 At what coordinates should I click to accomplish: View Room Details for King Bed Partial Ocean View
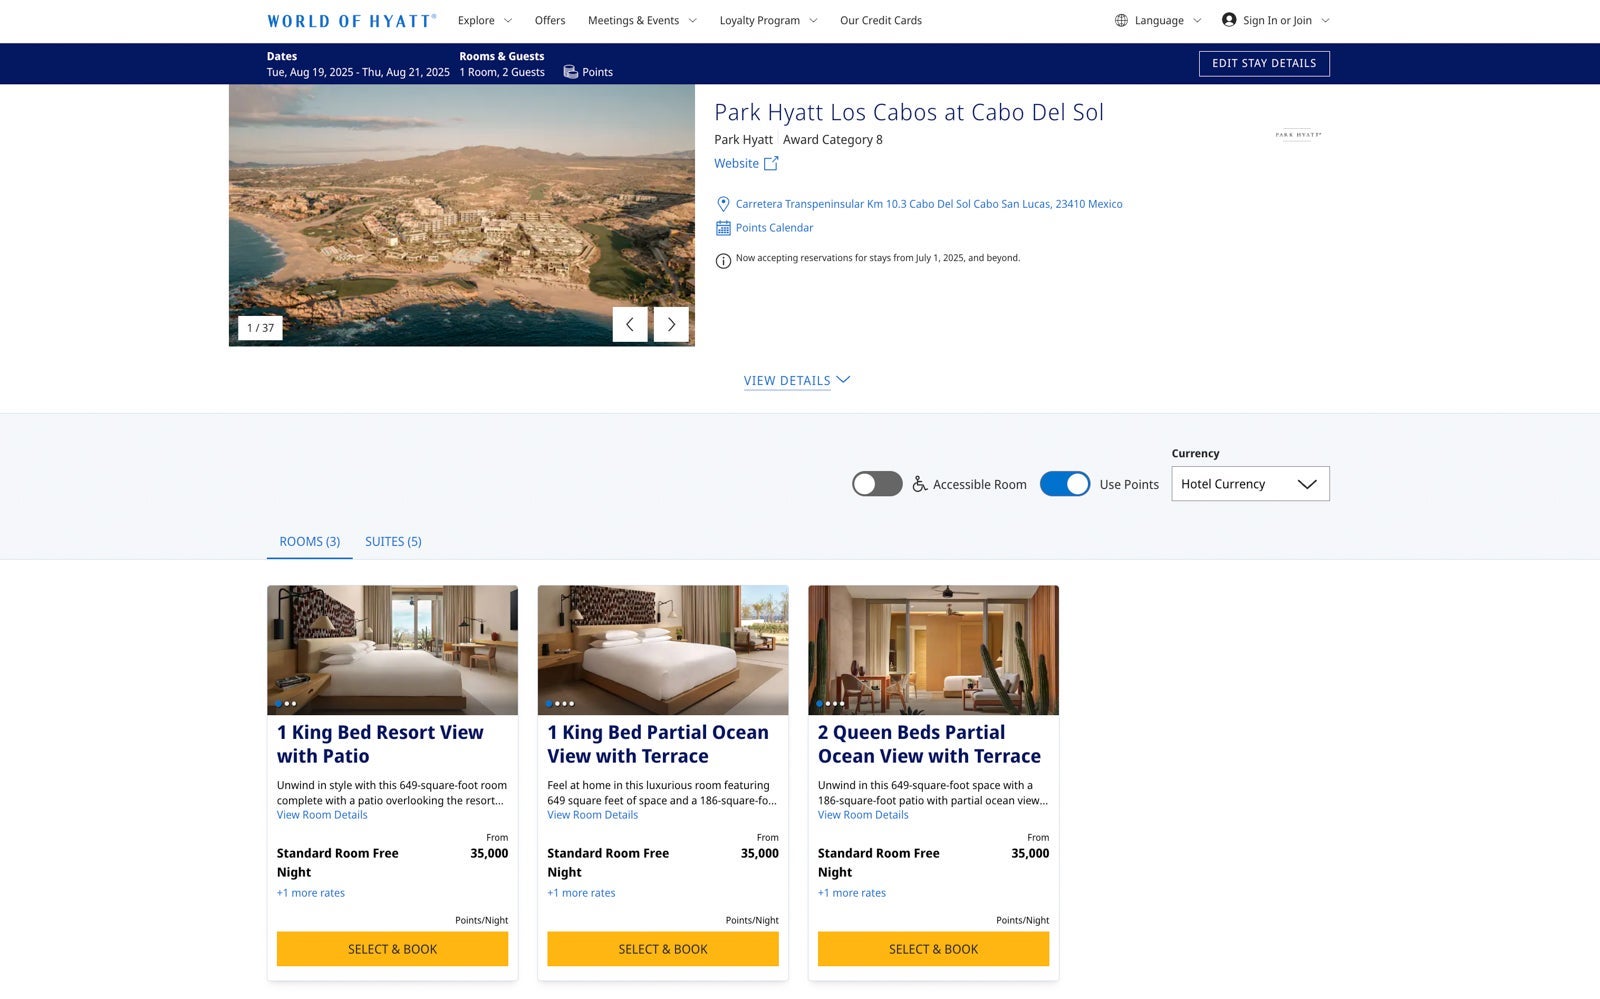[x=592, y=815]
